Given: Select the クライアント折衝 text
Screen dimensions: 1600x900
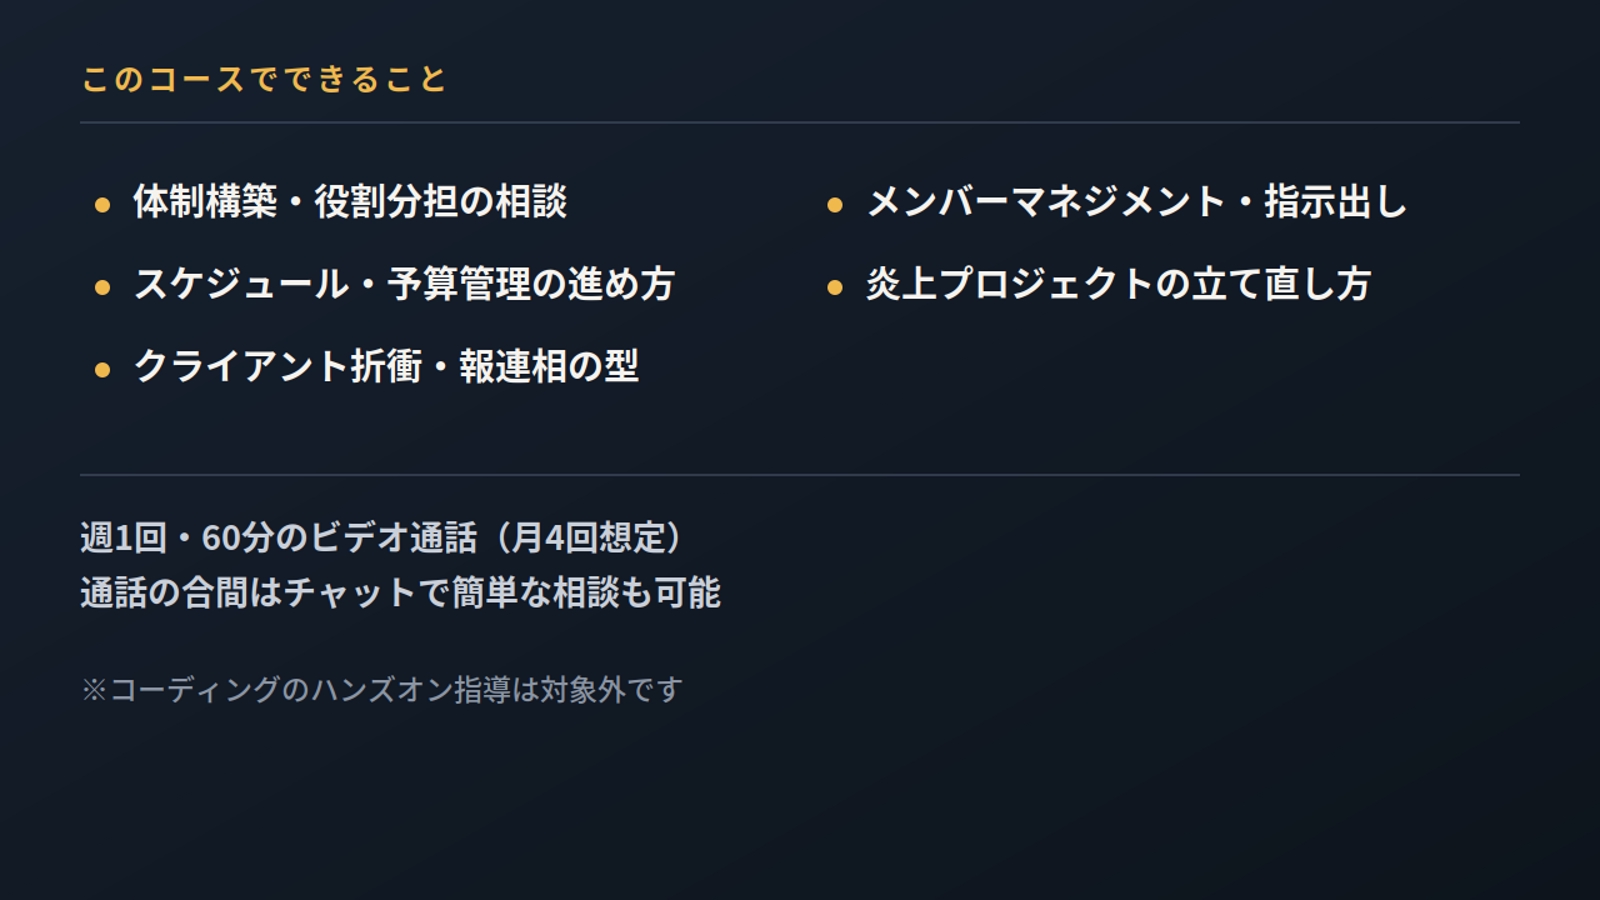Looking at the screenshot, I should coord(278,365).
